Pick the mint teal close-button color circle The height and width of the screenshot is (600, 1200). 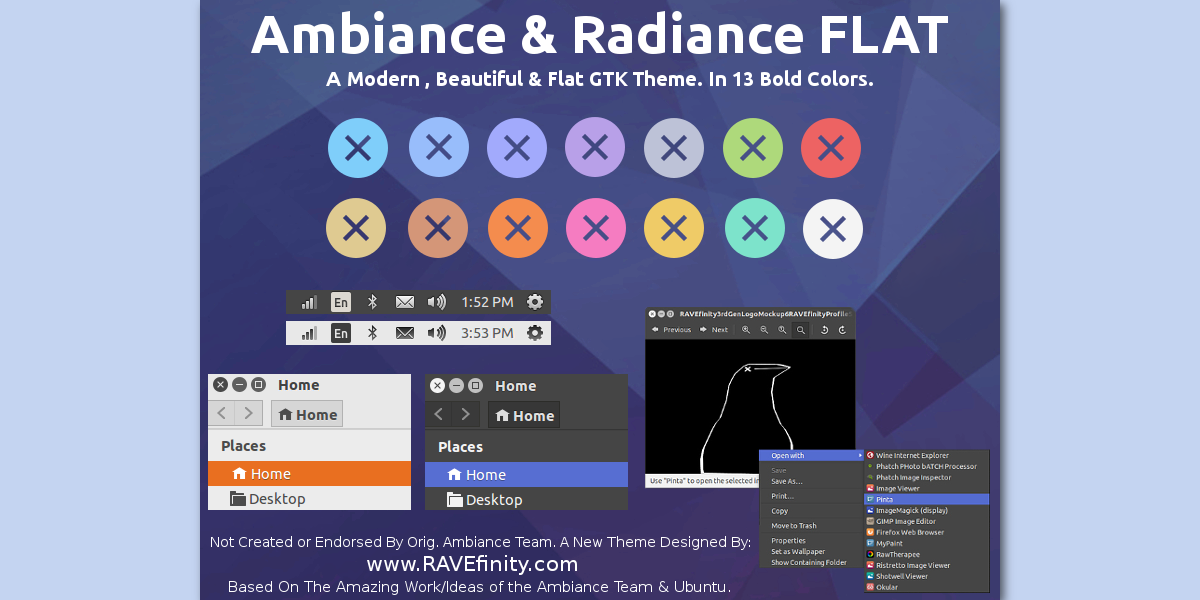click(754, 229)
